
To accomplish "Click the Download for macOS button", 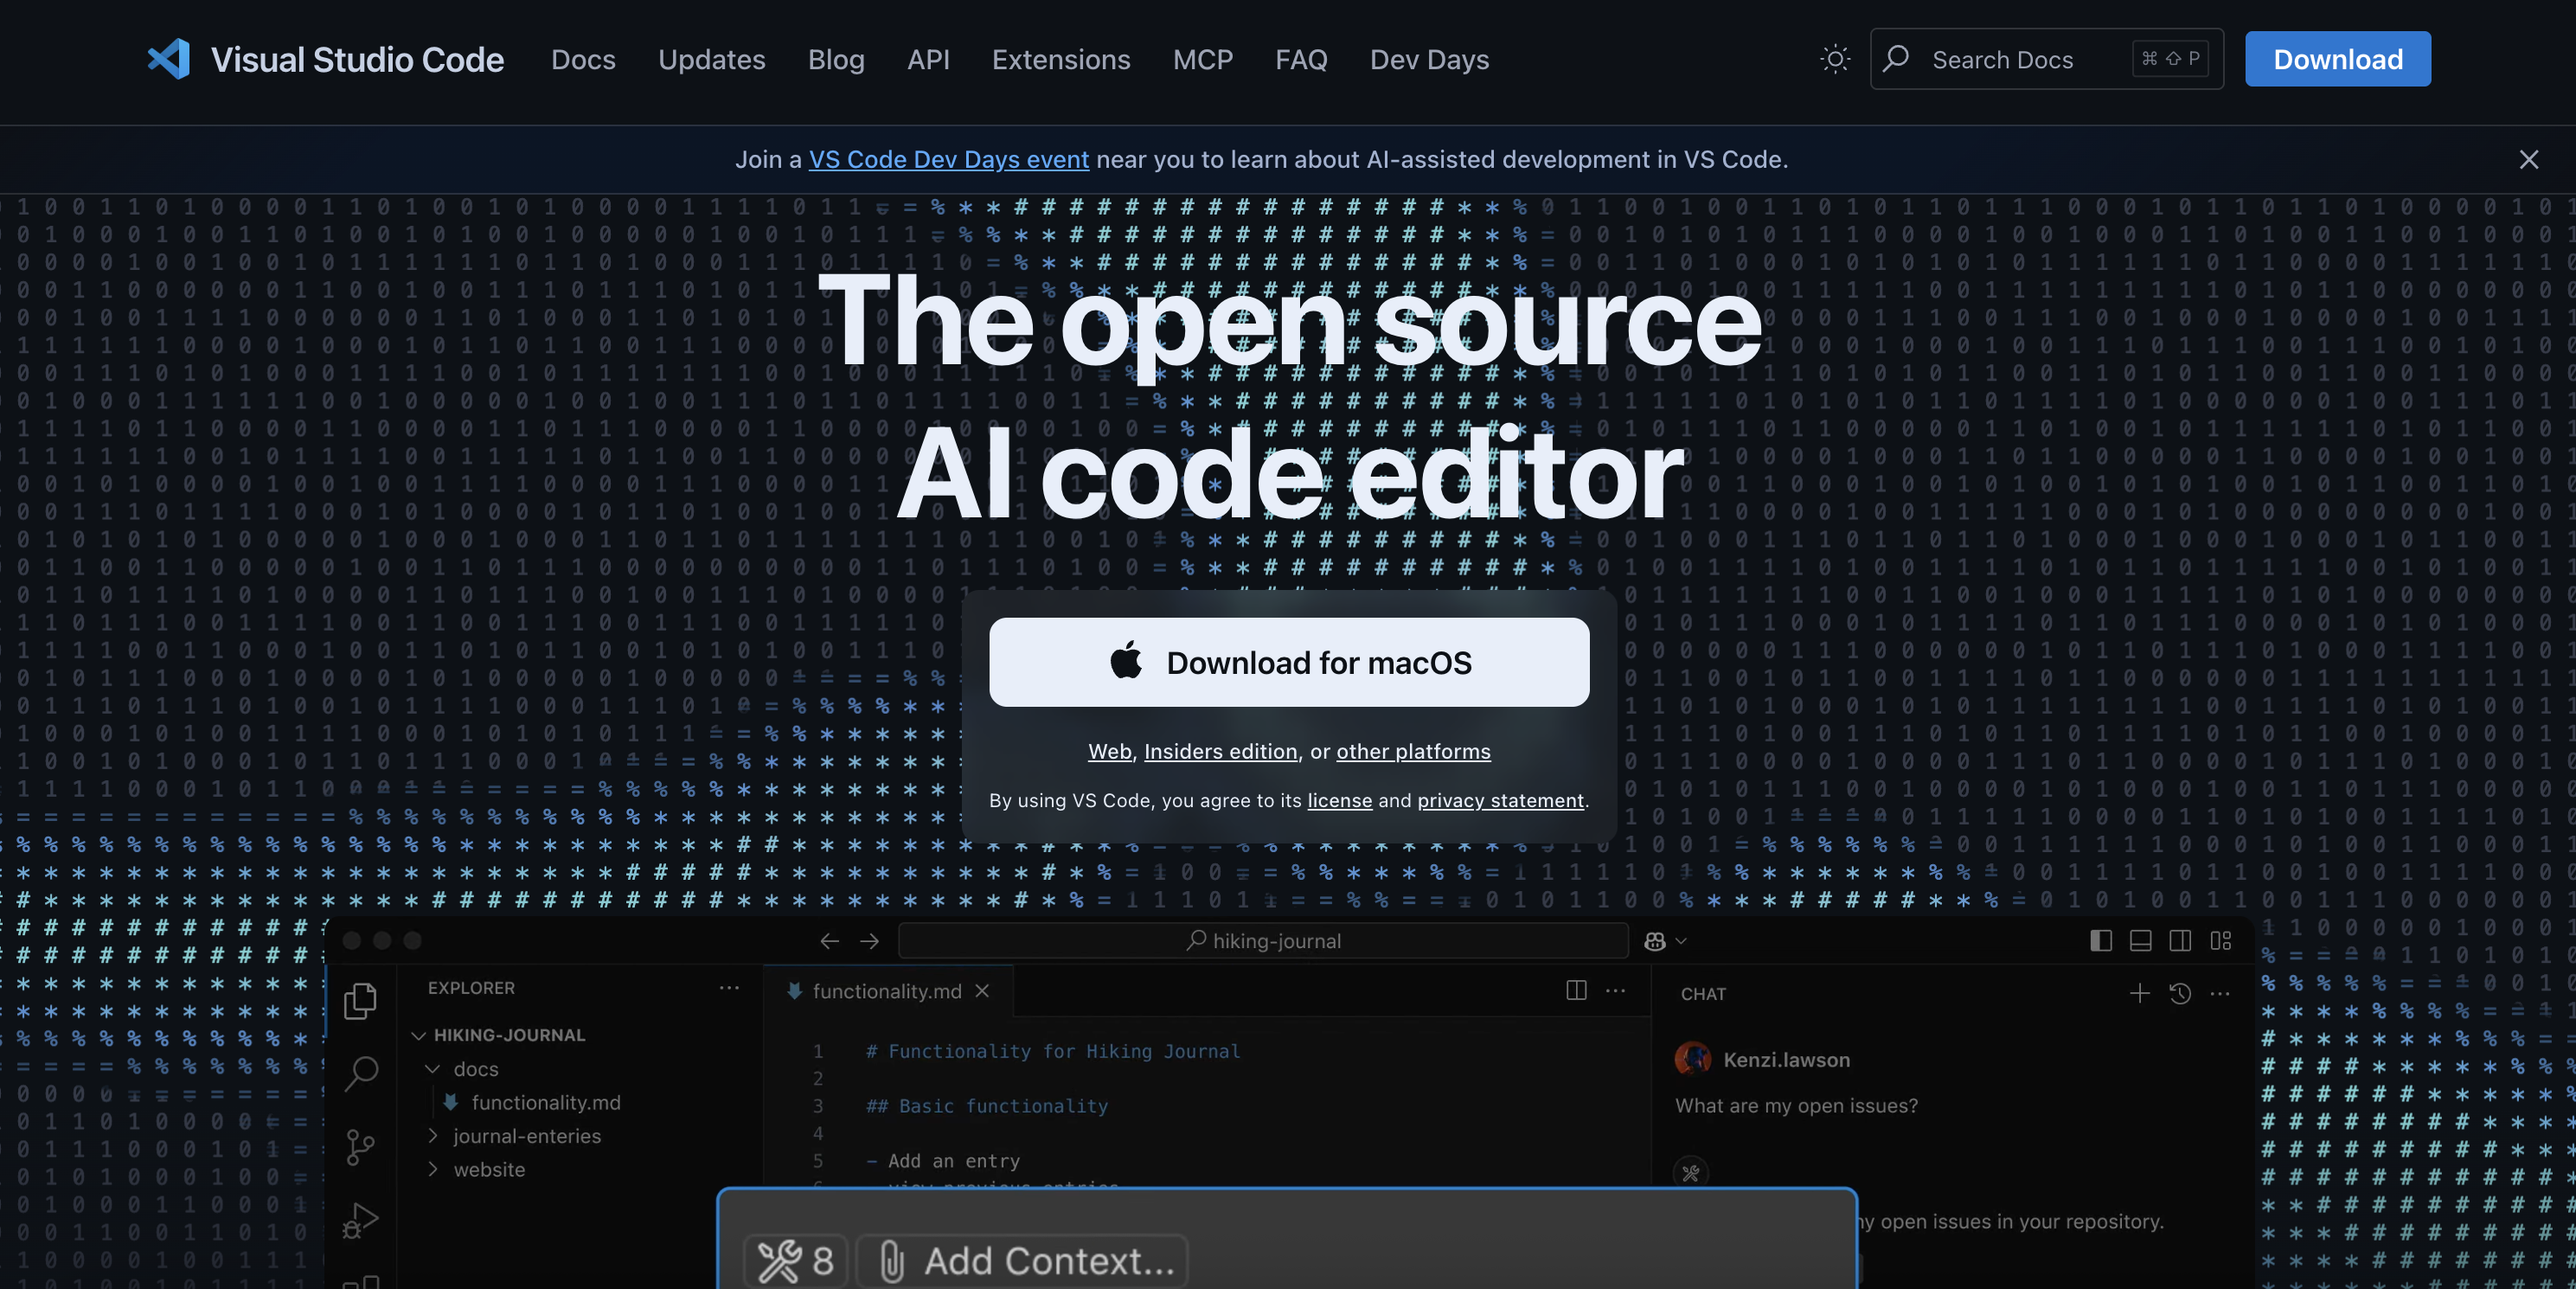I will tap(1288, 662).
